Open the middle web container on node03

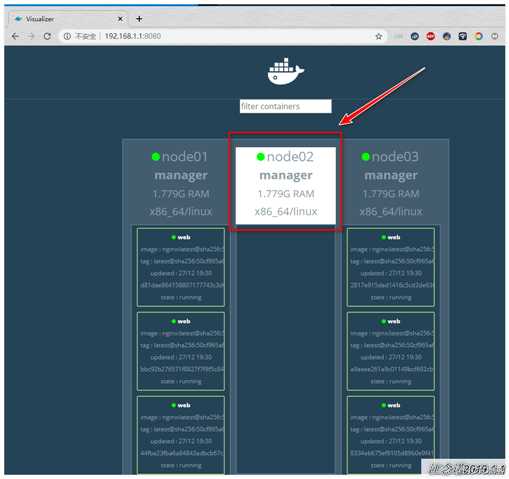click(391, 351)
